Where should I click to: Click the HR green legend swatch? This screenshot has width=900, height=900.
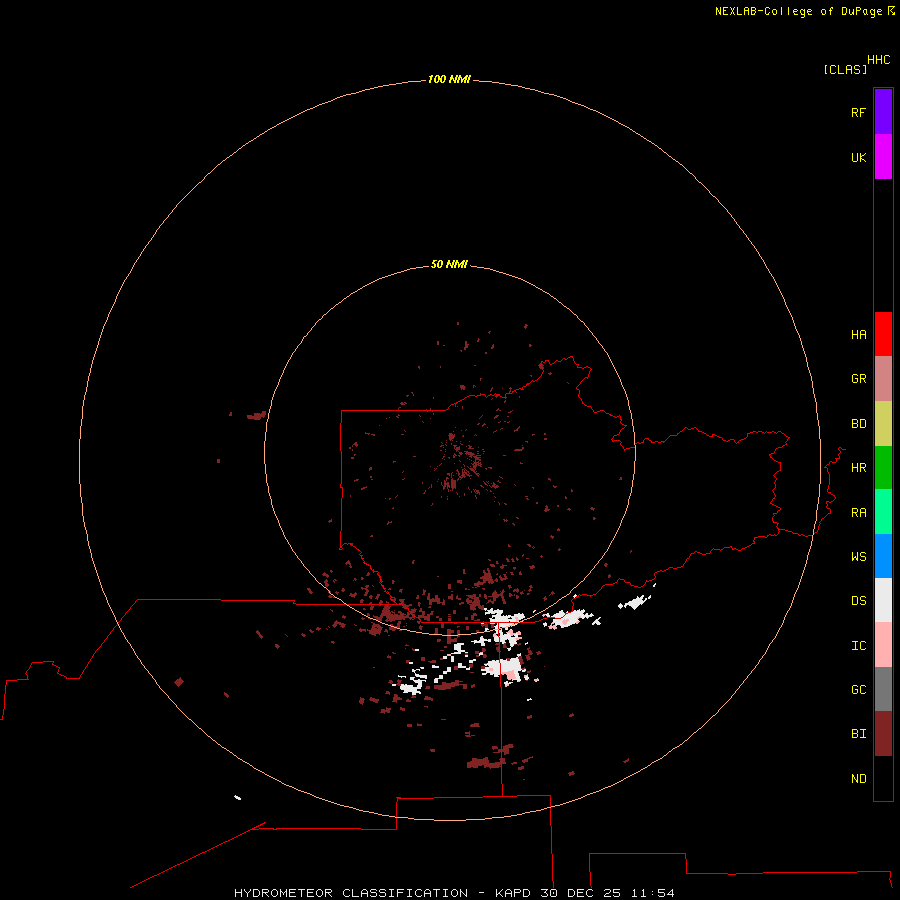pos(883,468)
